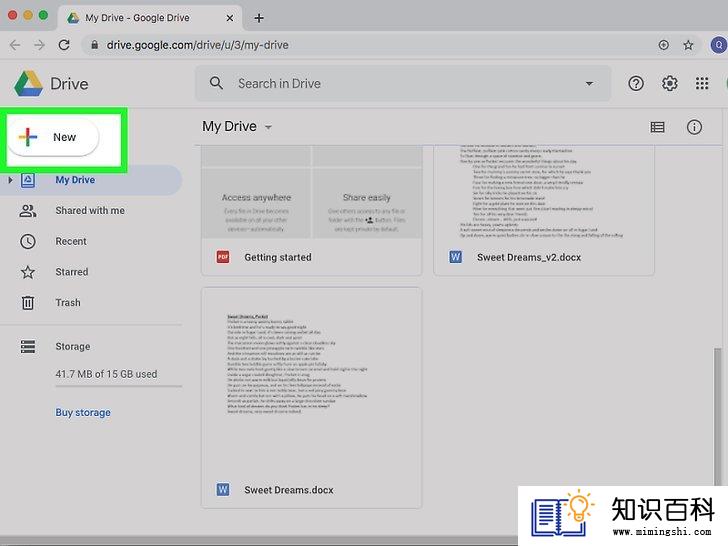Click the Buy storage link
728x546 pixels.
tap(83, 412)
